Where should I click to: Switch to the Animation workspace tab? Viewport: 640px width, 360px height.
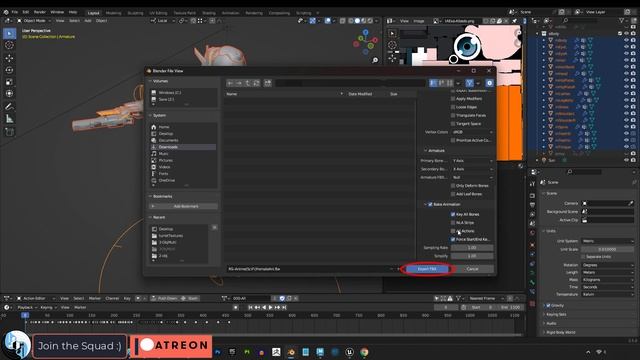[231, 13]
